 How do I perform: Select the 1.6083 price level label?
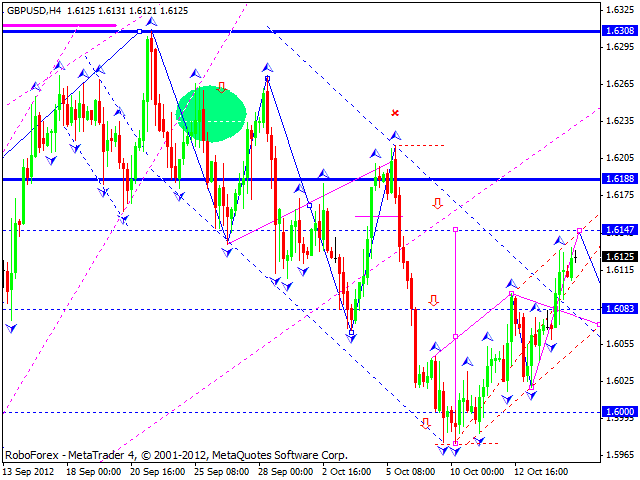pos(620,309)
